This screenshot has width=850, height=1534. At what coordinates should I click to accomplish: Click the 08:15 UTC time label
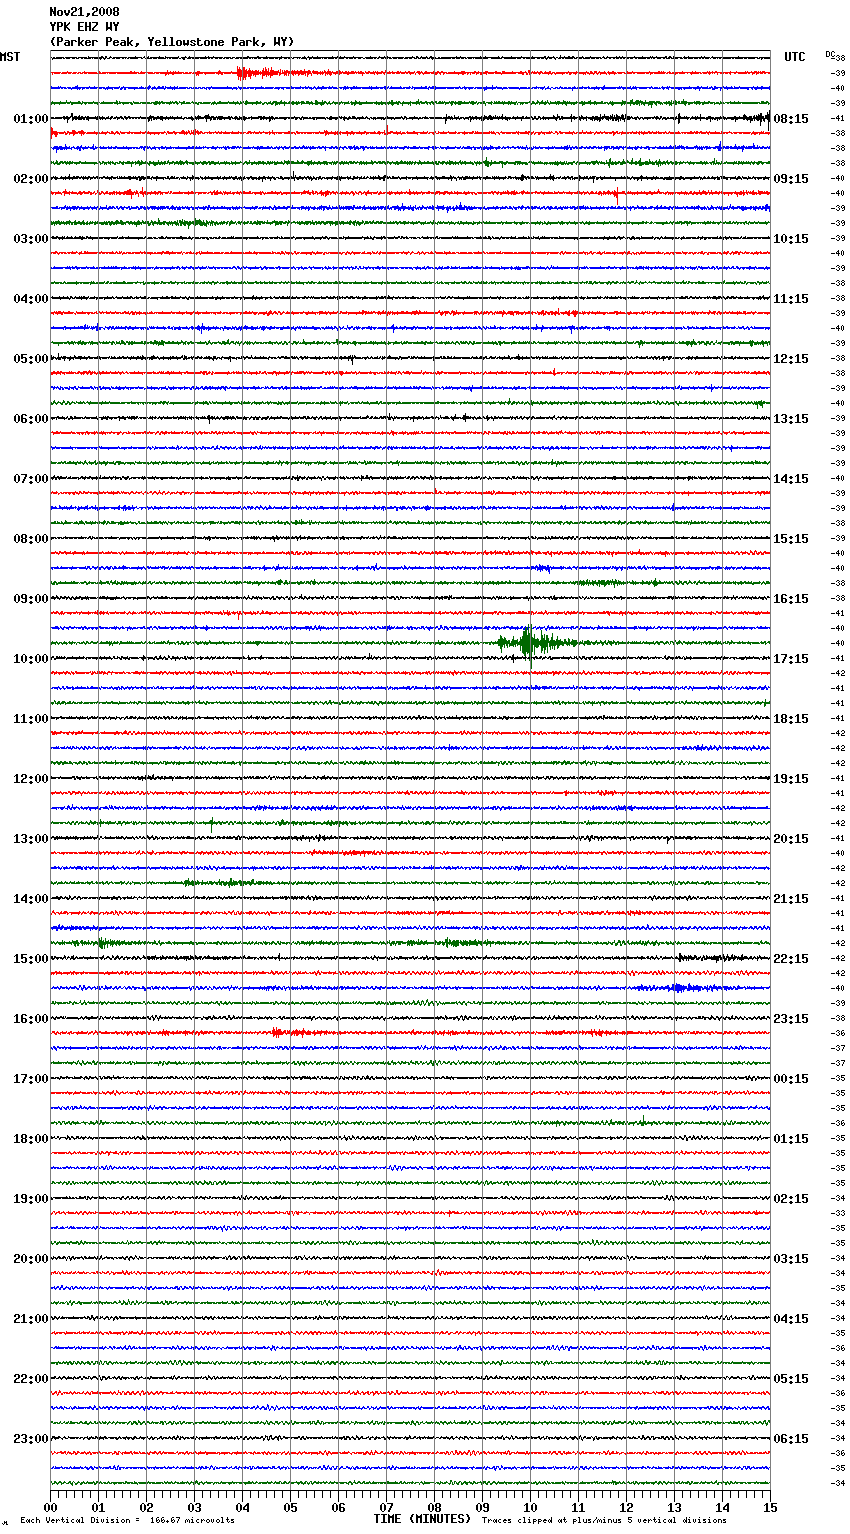pyautogui.click(x=791, y=119)
